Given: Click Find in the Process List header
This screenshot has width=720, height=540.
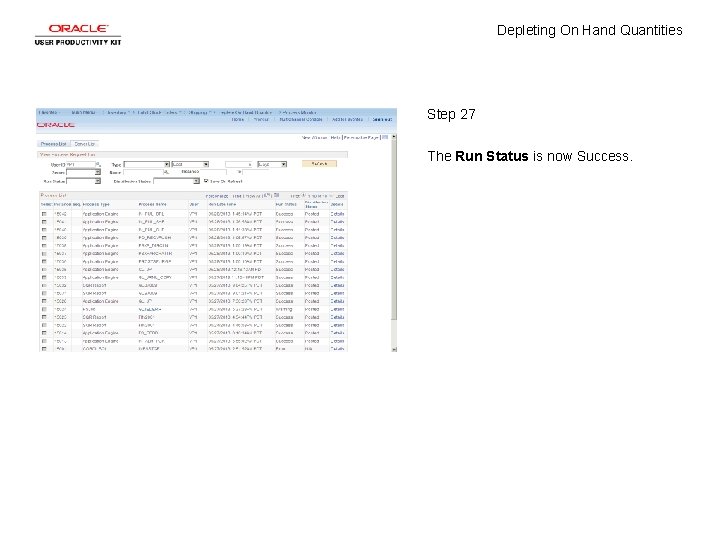Looking at the screenshot, I should coord(236,196).
